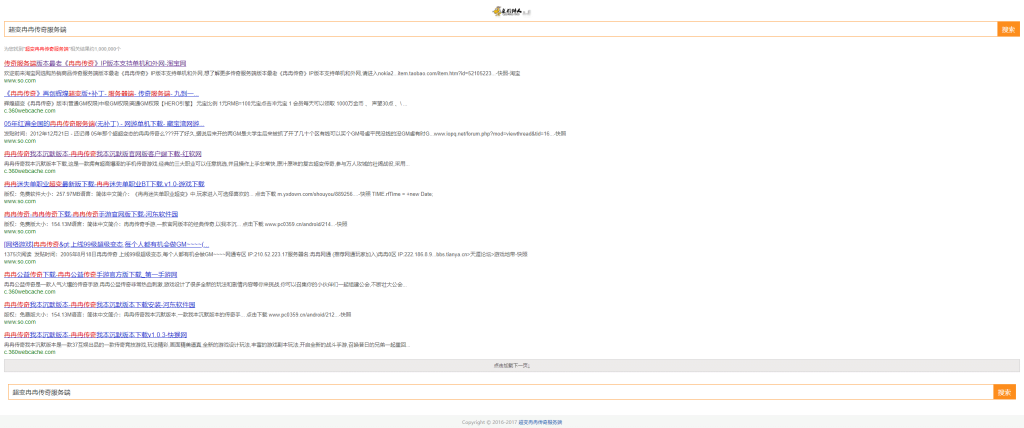Open the first 河东软件园 手游官网版 result
This screenshot has height=428, width=1024.
coord(91,214)
